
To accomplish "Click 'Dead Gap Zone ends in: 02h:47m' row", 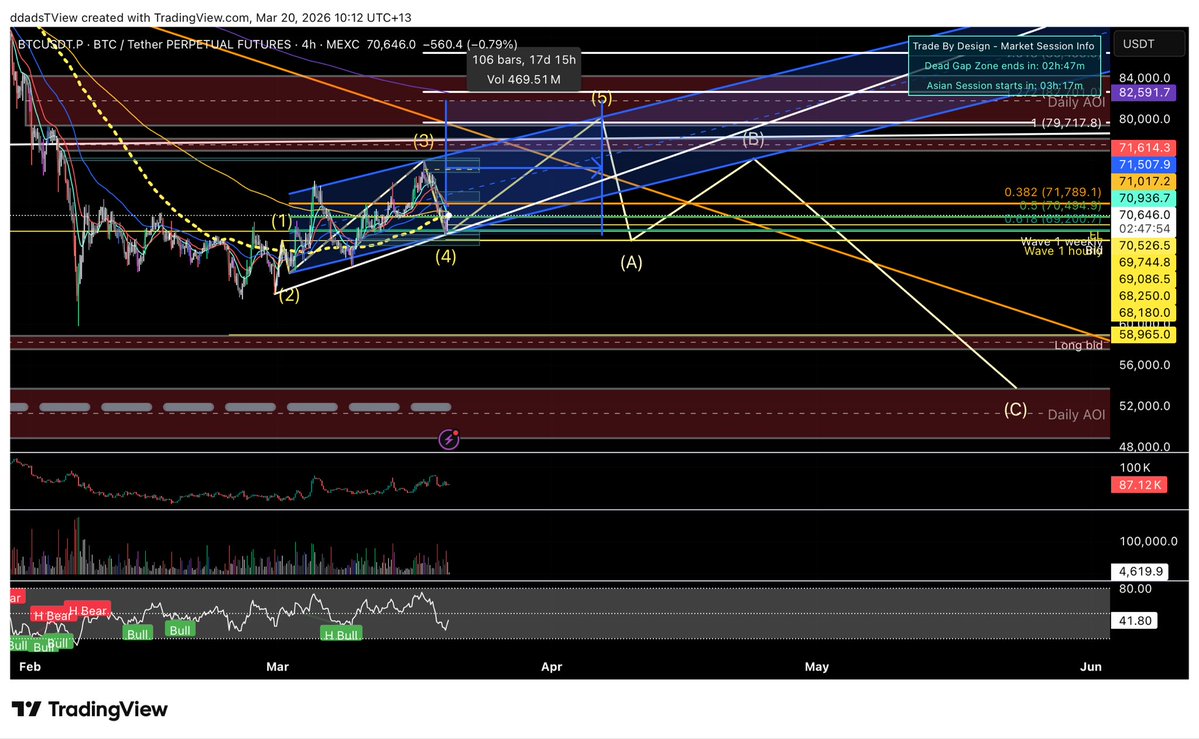I will [1004, 66].
